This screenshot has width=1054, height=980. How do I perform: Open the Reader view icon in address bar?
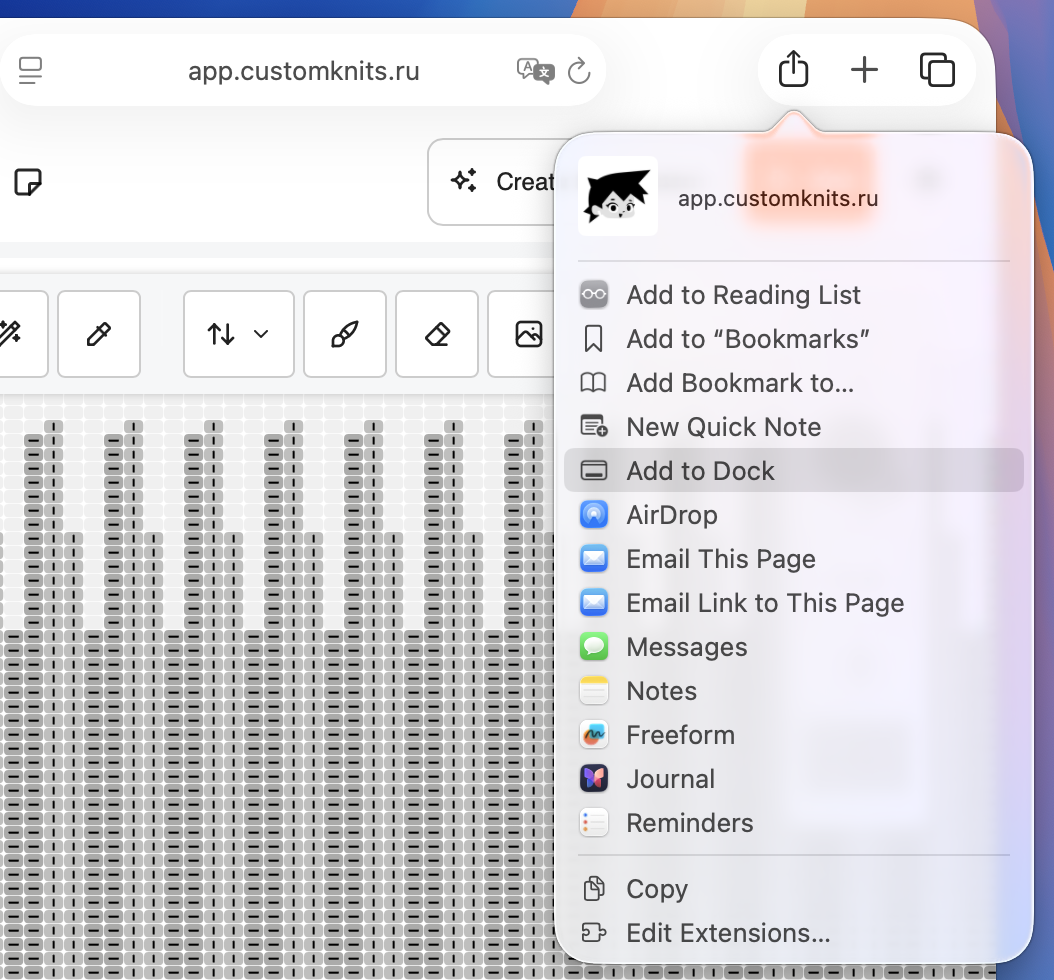pos(31,71)
